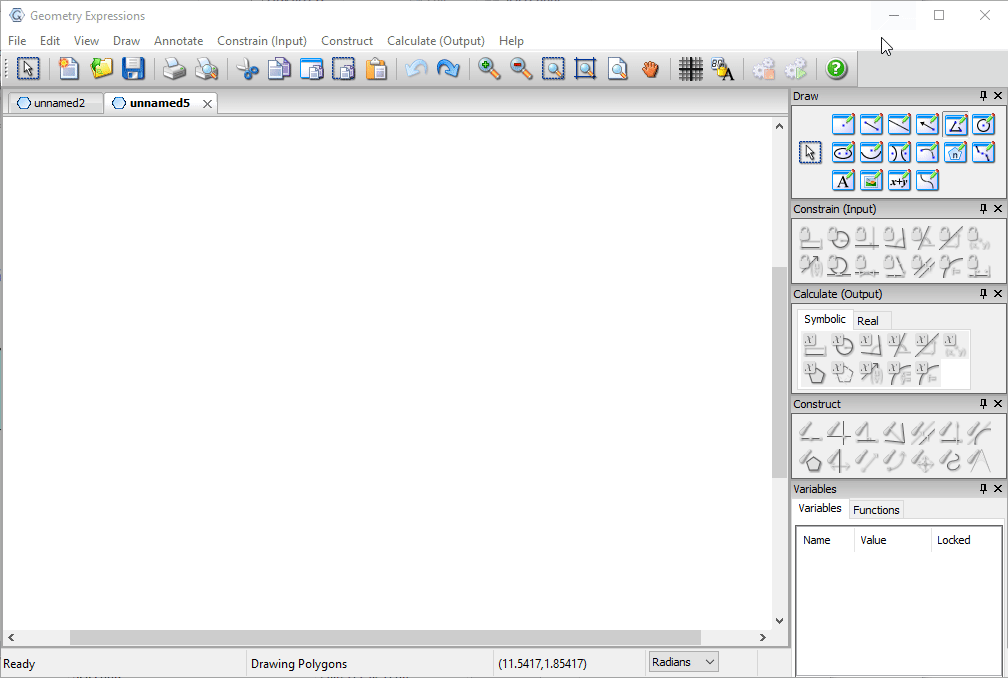Click the Redo arrow icon

448,69
